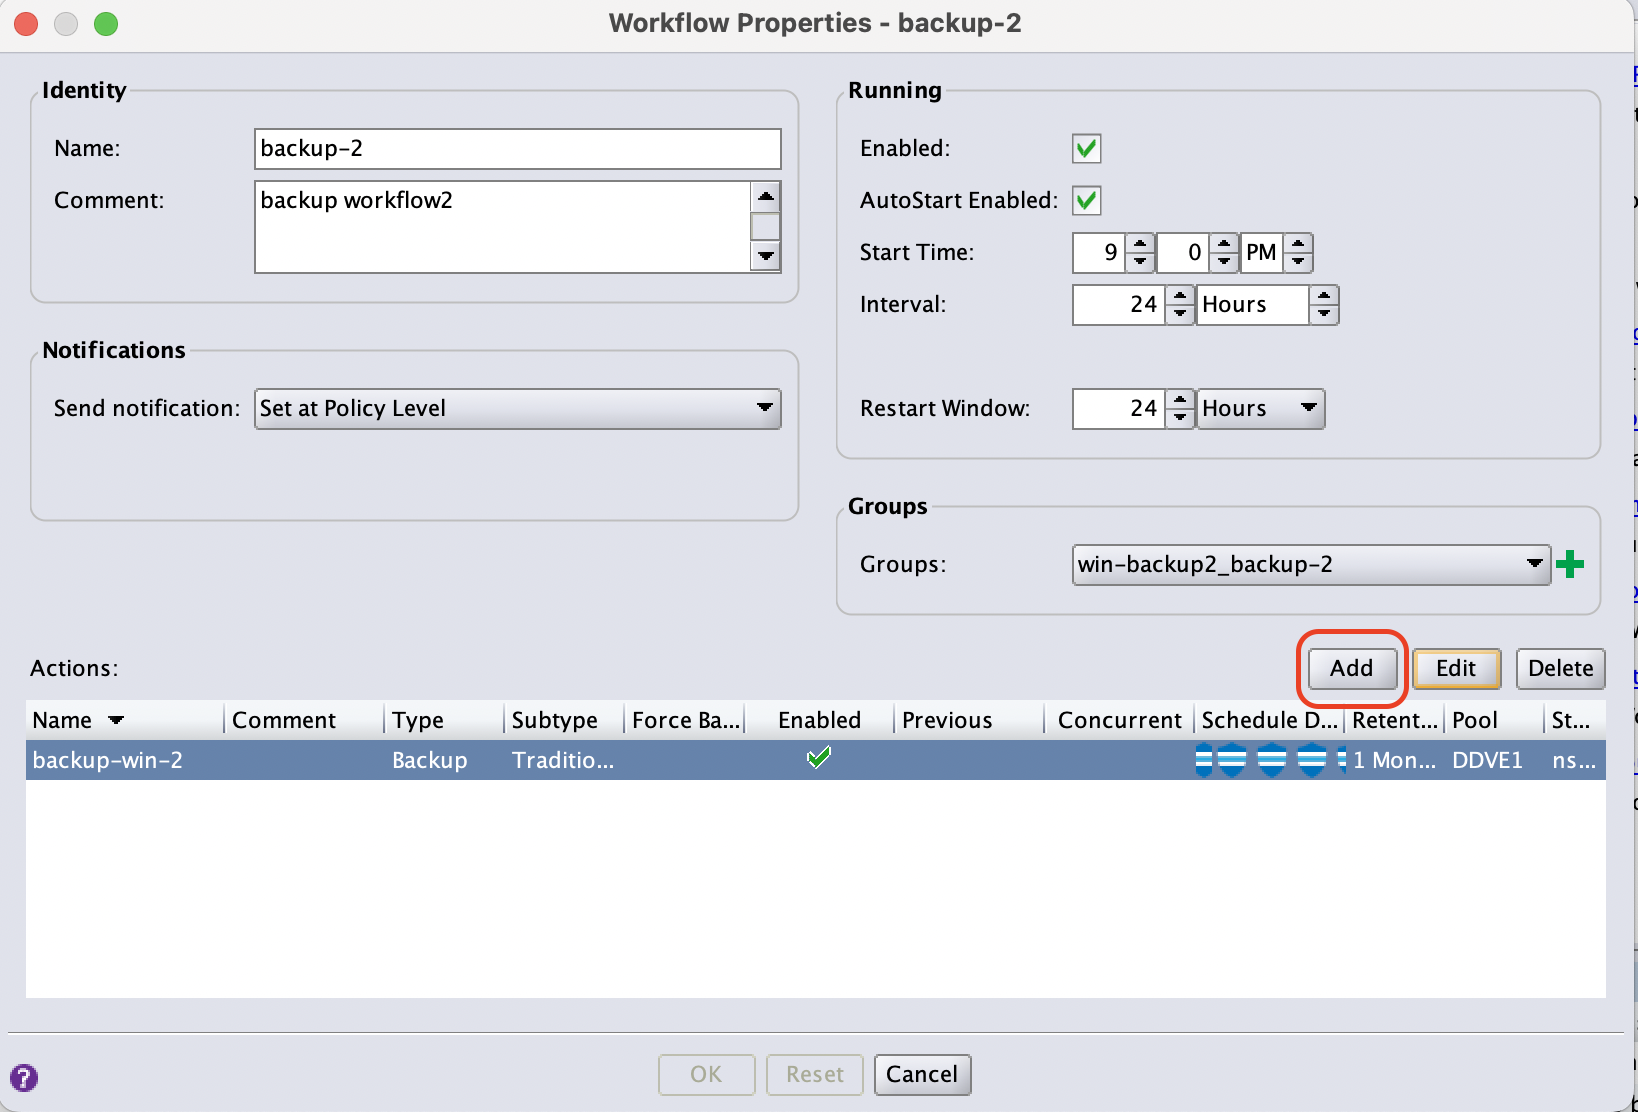
Task: Click the Name input field
Action: pyautogui.click(x=518, y=148)
